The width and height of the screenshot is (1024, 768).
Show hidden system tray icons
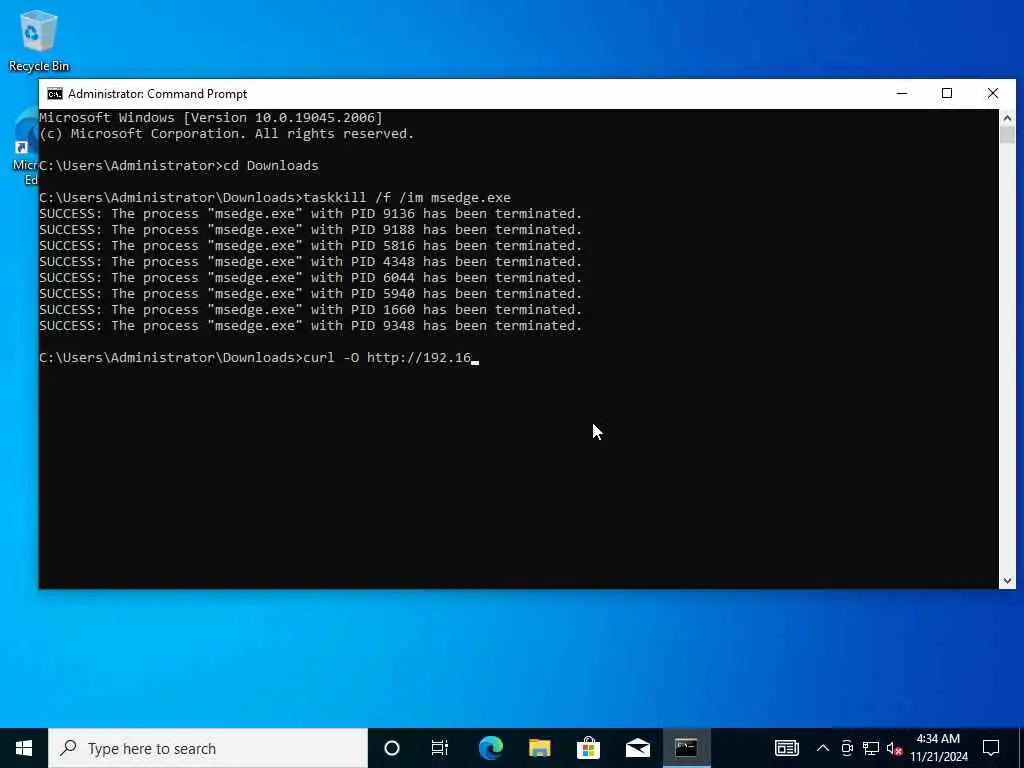(x=823, y=748)
